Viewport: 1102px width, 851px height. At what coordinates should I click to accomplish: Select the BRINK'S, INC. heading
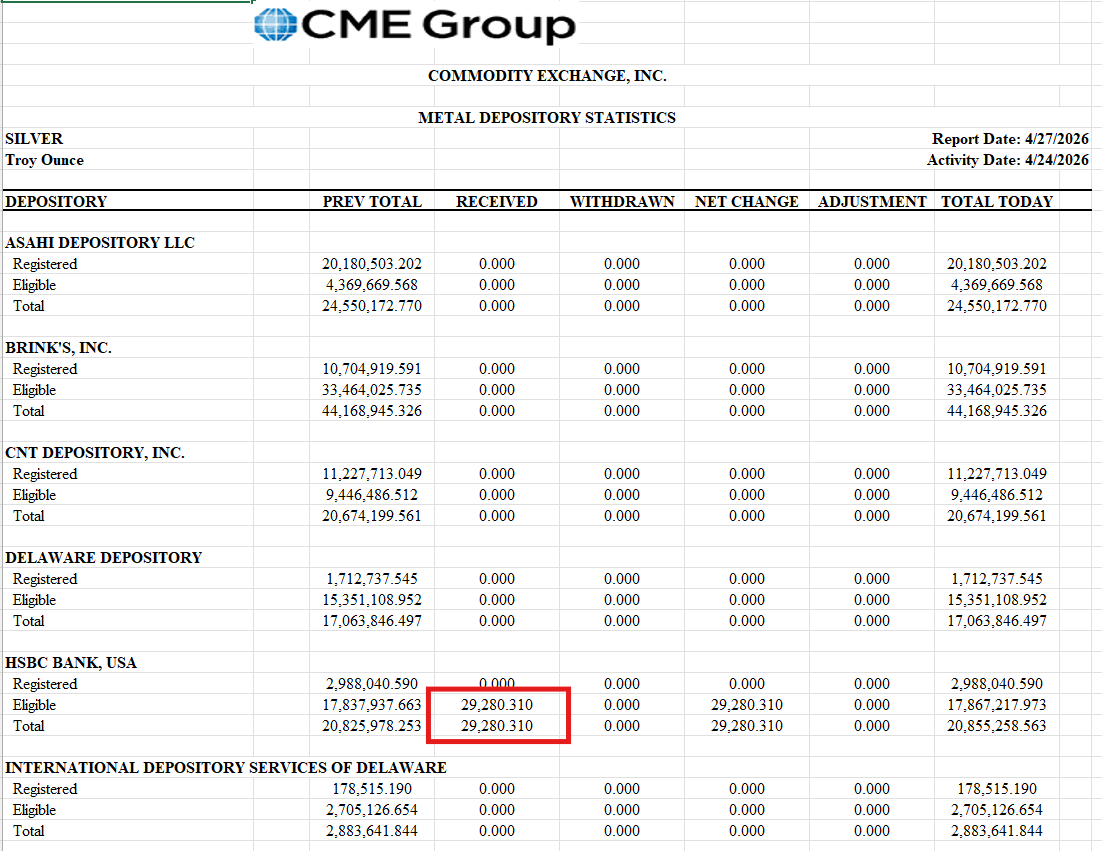point(58,348)
